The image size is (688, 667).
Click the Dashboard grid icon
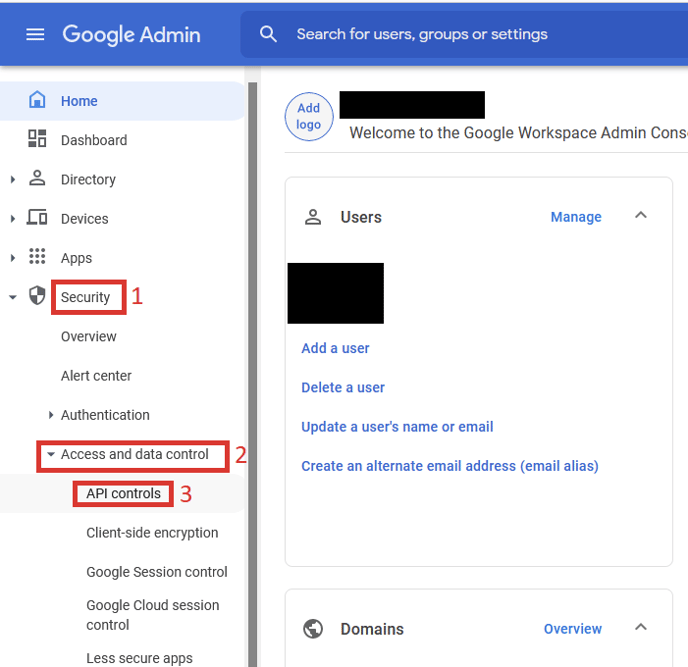pyautogui.click(x=37, y=139)
